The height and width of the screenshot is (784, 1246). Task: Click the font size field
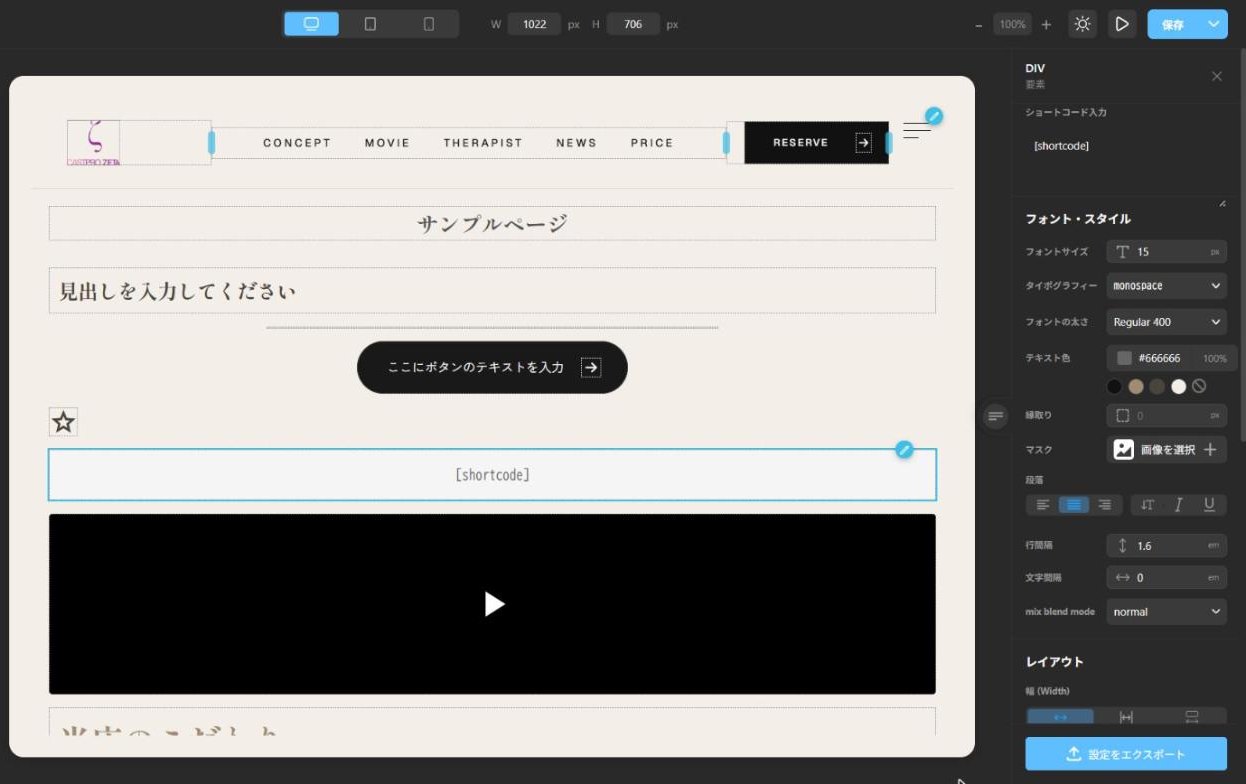[x=1166, y=252]
